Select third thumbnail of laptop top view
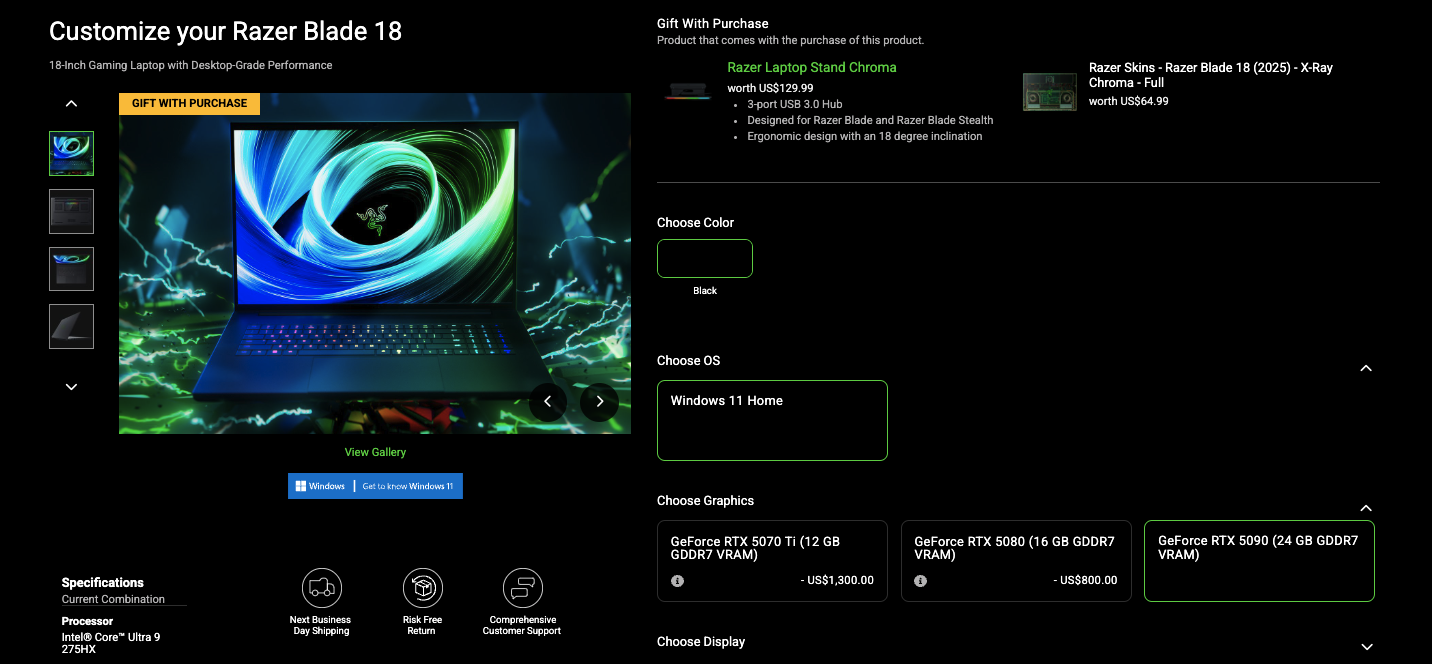 point(71,269)
